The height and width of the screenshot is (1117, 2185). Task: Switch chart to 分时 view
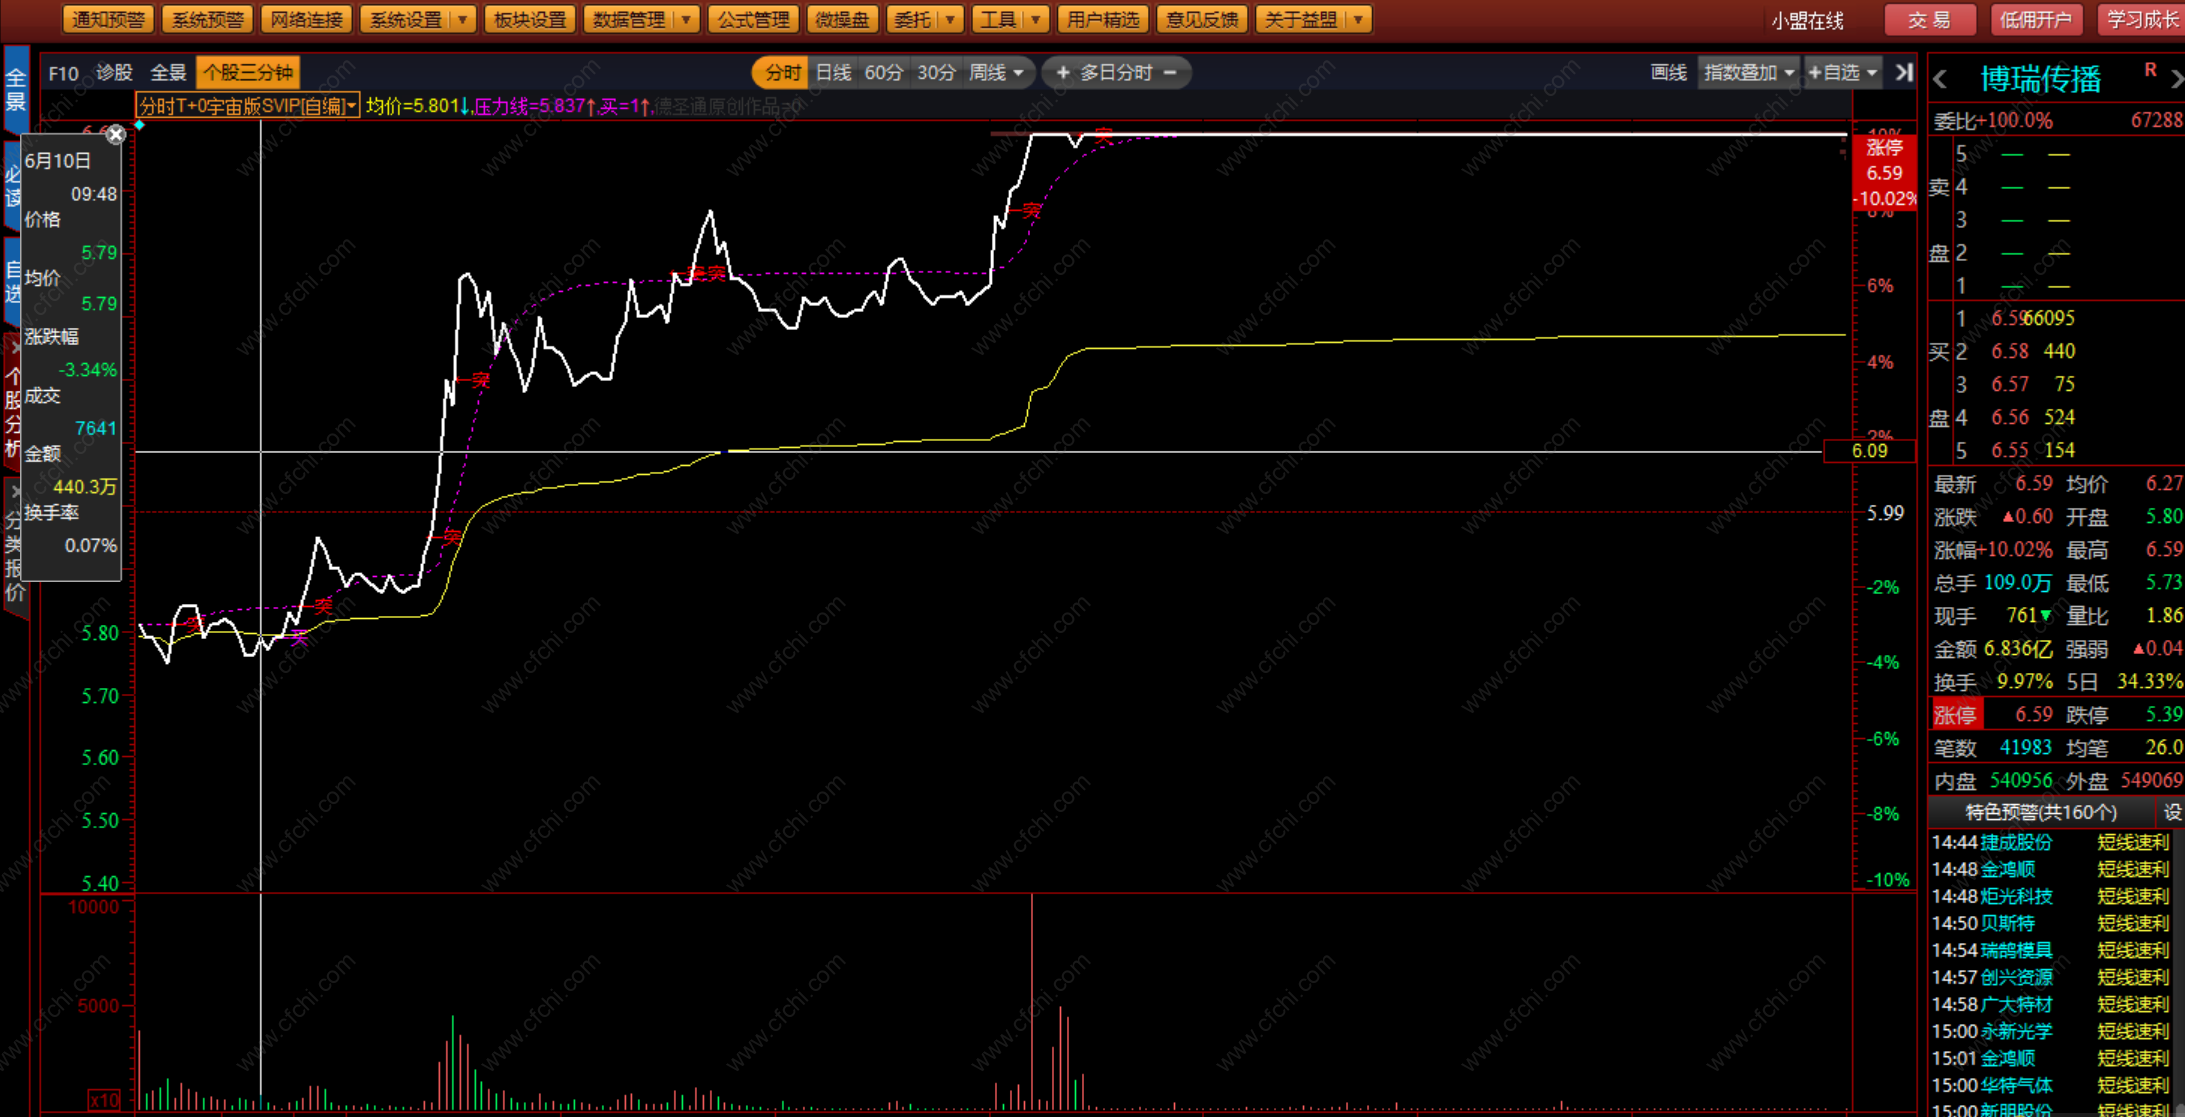tap(782, 73)
